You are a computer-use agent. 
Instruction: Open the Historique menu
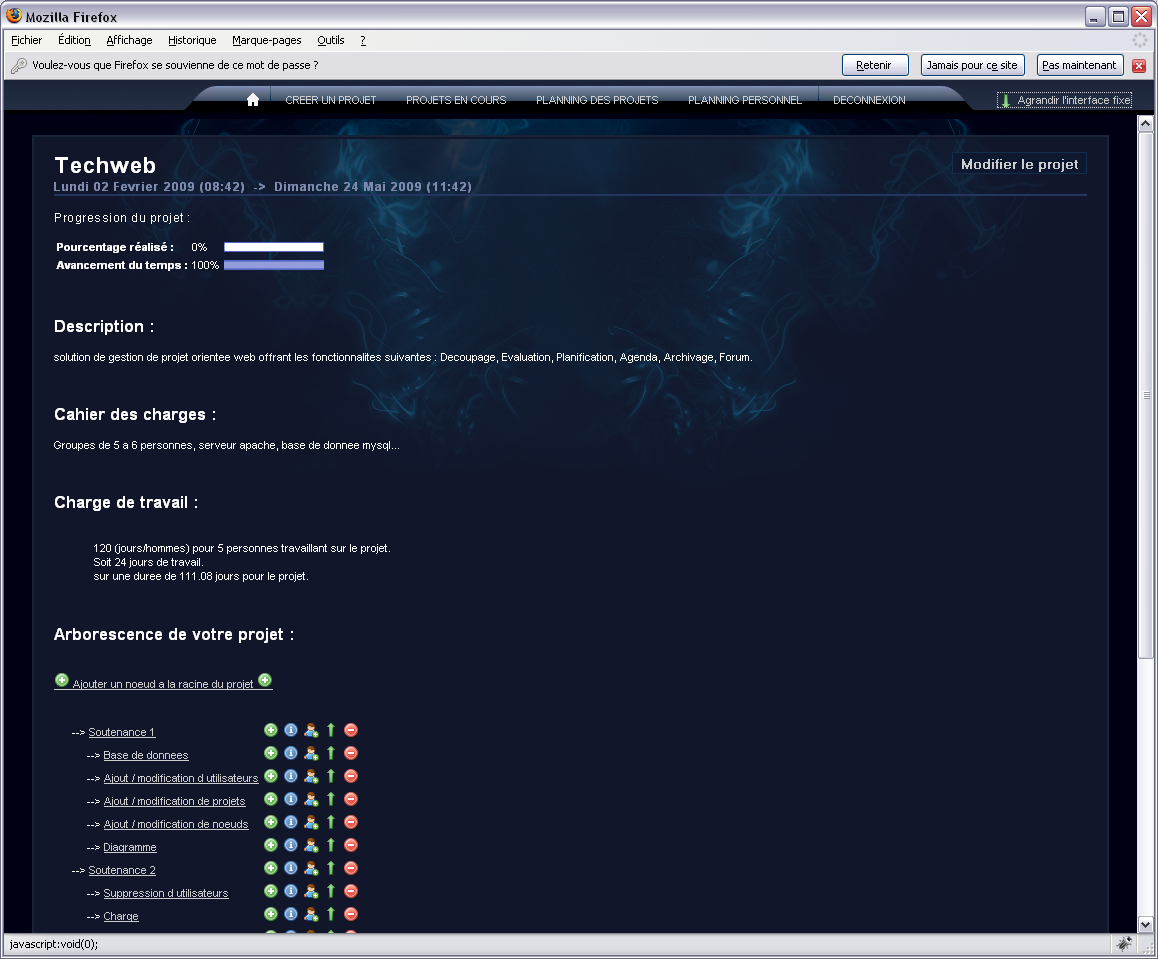[192, 40]
